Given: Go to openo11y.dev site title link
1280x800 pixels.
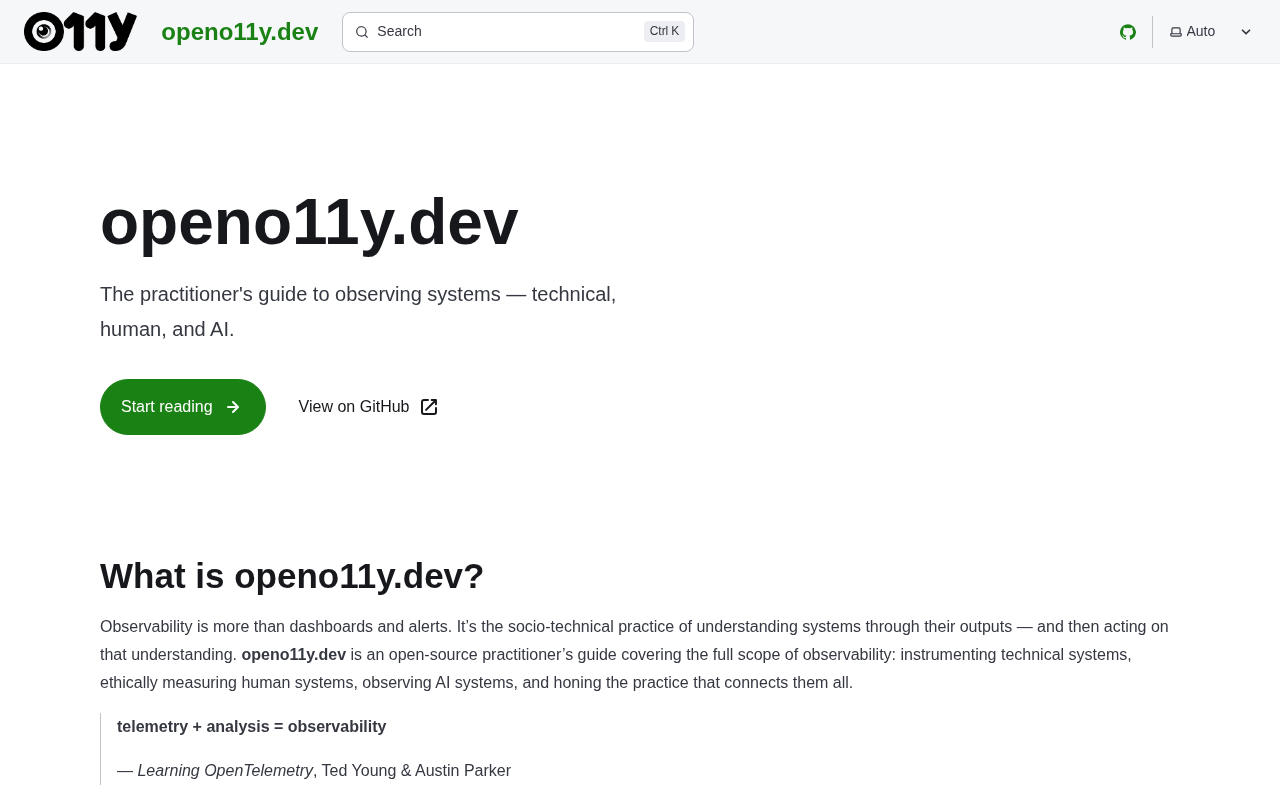Looking at the screenshot, I should point(240,32).
